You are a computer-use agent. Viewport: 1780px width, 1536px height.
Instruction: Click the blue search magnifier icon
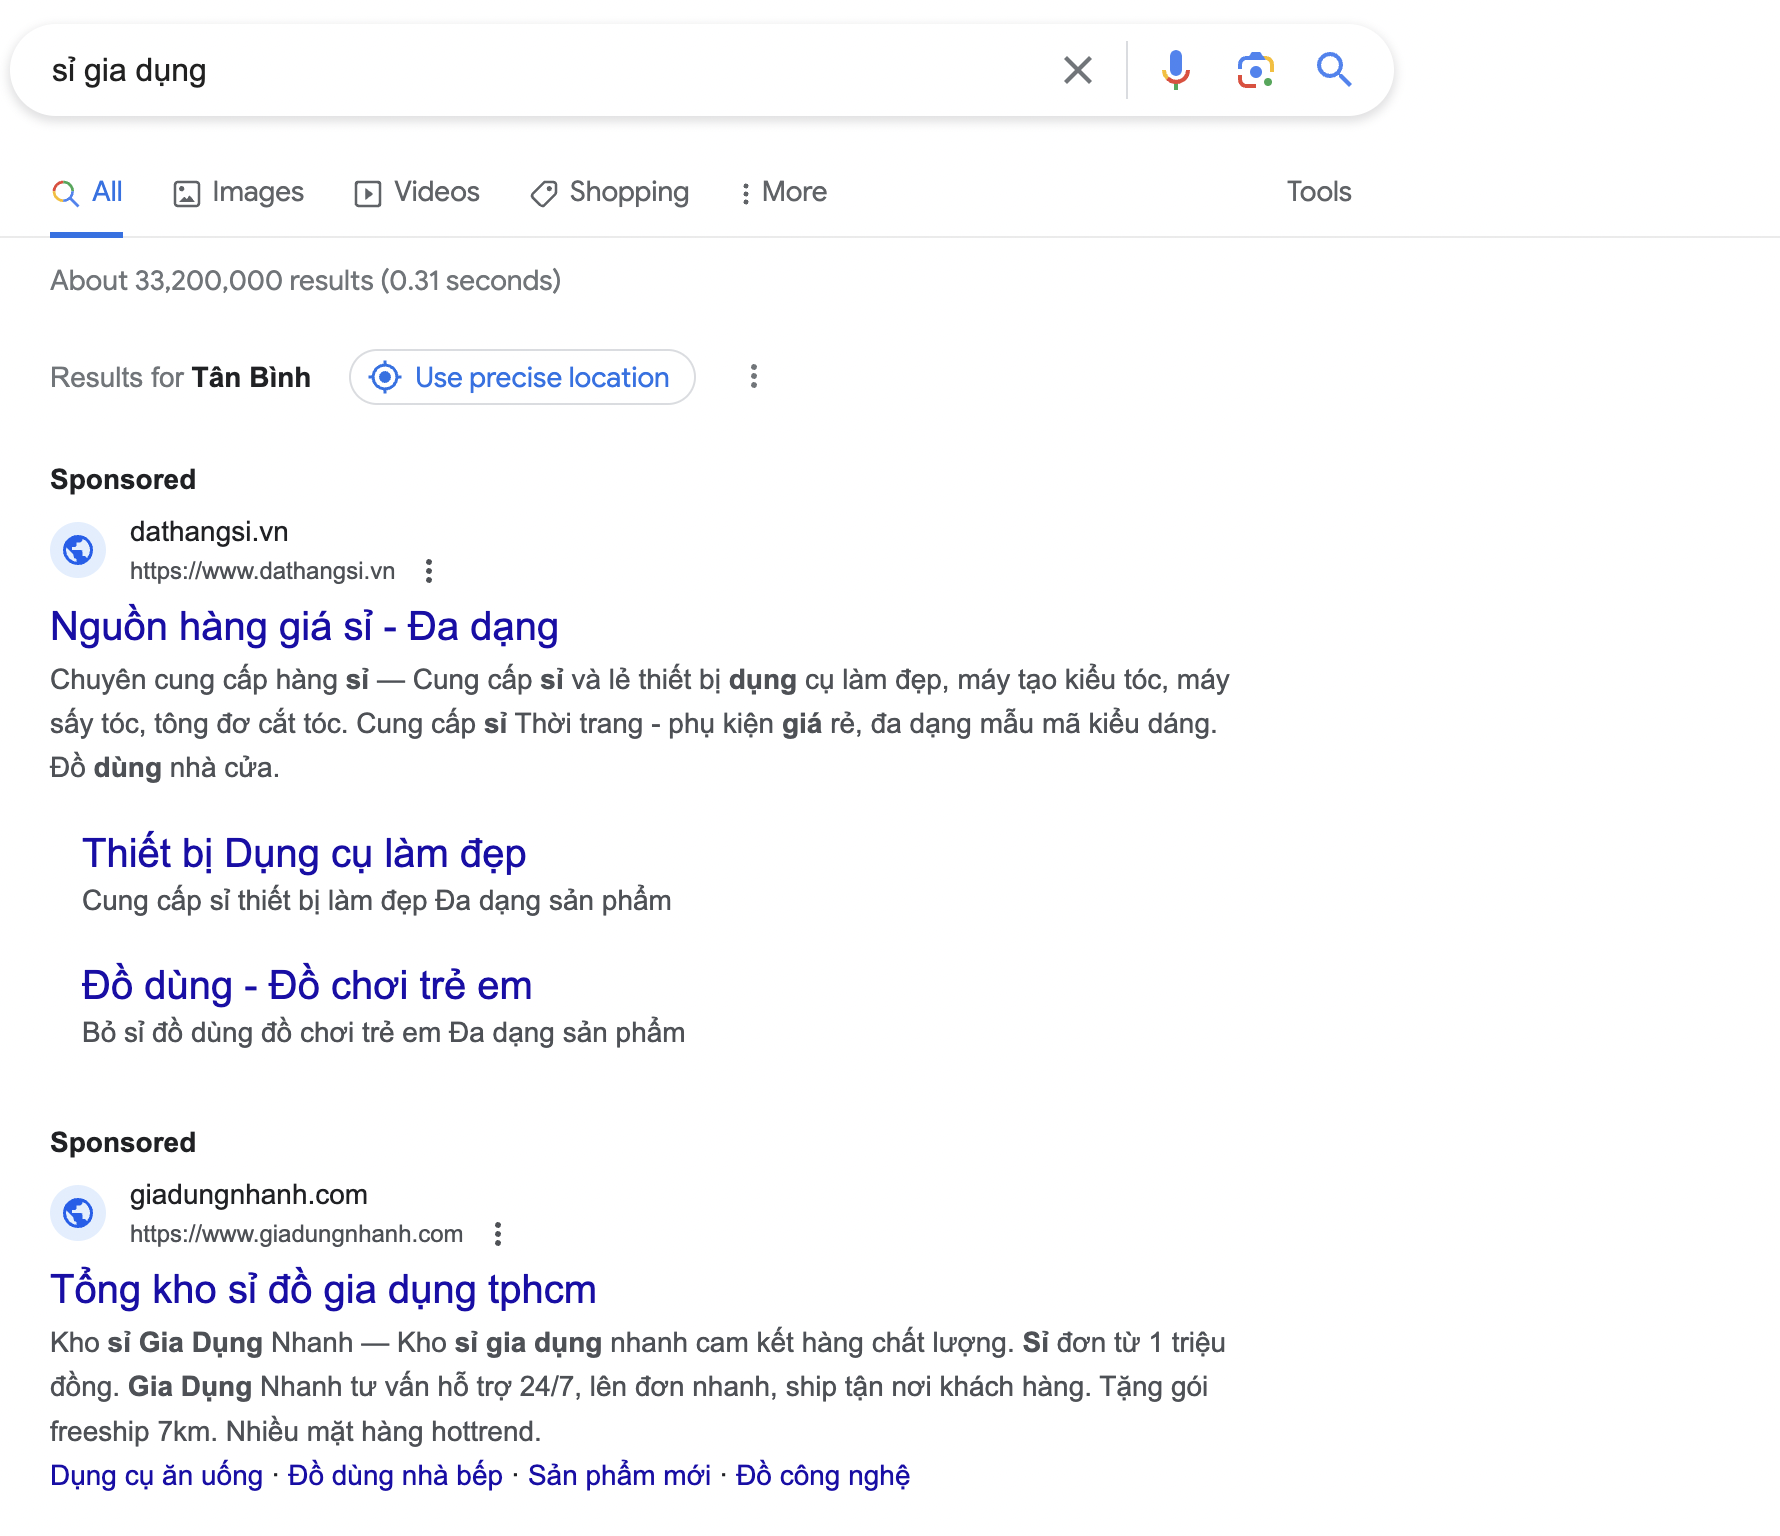pyautogui.click(x=1334, y=70)
